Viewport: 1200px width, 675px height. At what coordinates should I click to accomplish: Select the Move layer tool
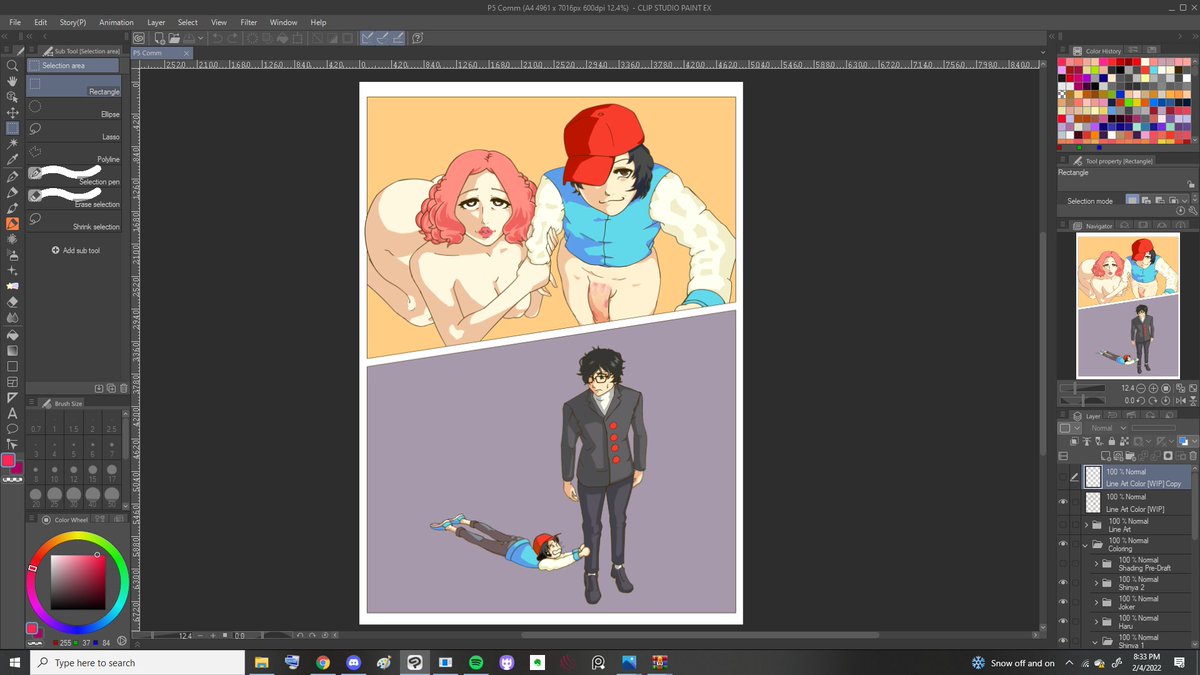(x=12, y=113)
